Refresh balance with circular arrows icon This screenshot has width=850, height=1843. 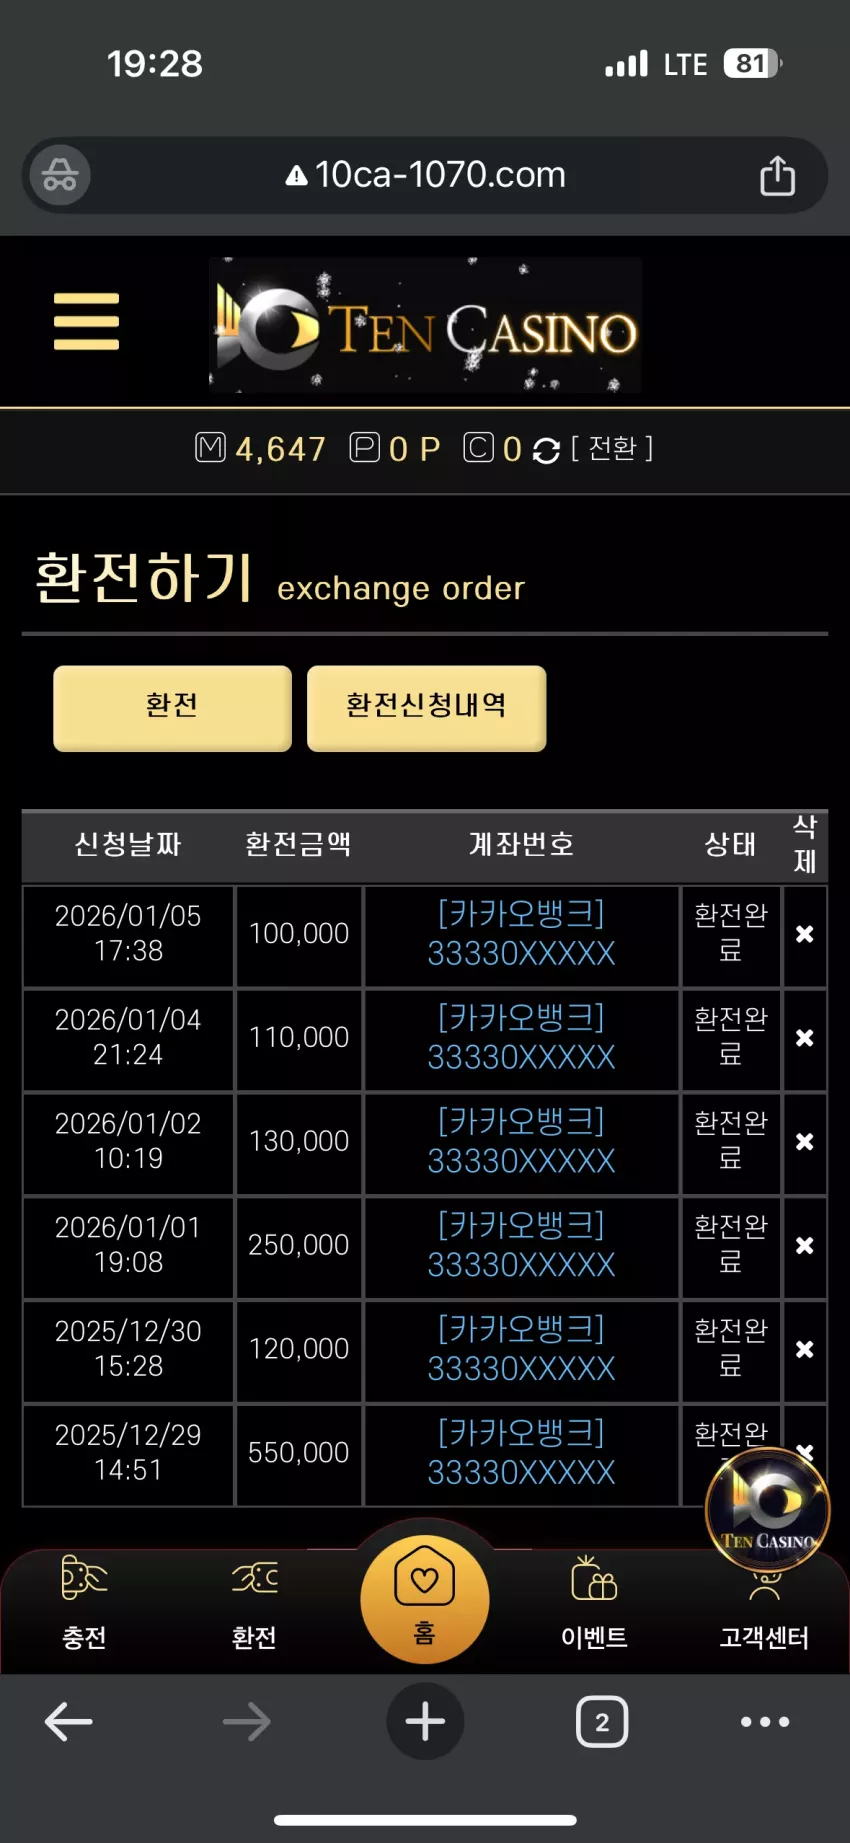[546, 451]
